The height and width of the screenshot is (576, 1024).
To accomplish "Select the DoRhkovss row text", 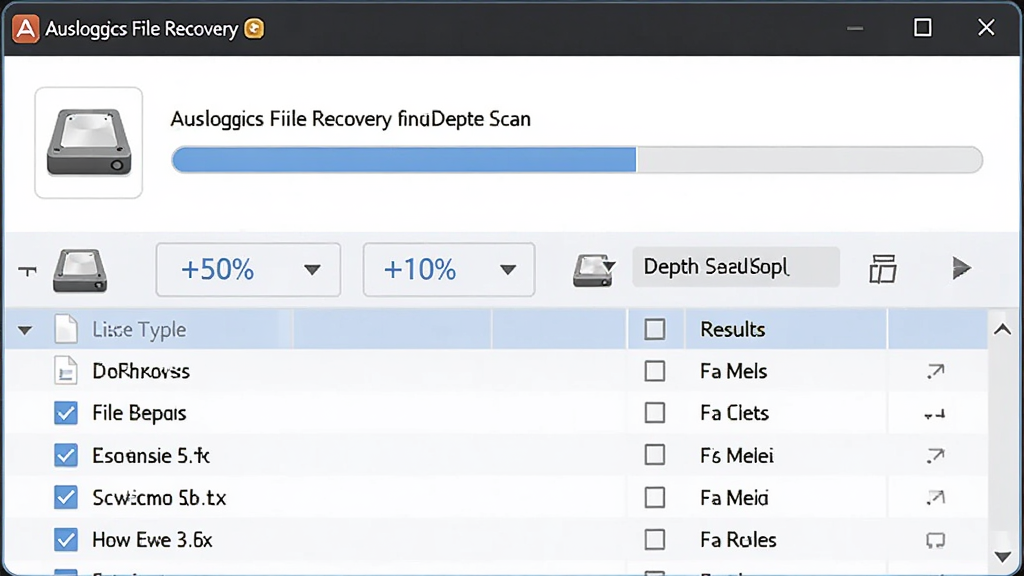I will [x=141, y=372].
